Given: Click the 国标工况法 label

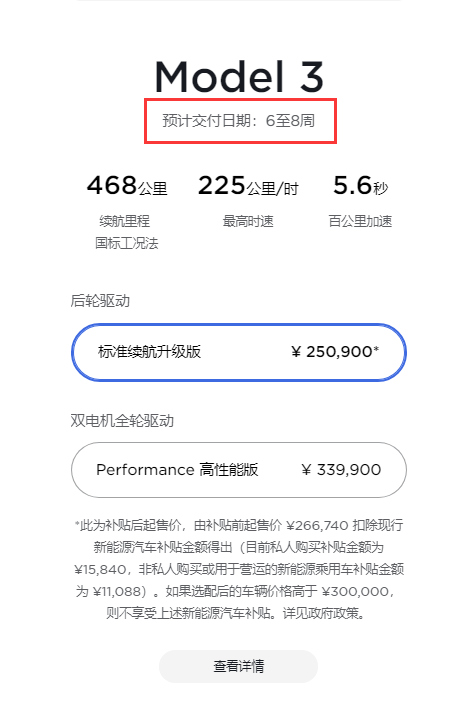Looking at the screenshot, I should [x=127, y=243].
